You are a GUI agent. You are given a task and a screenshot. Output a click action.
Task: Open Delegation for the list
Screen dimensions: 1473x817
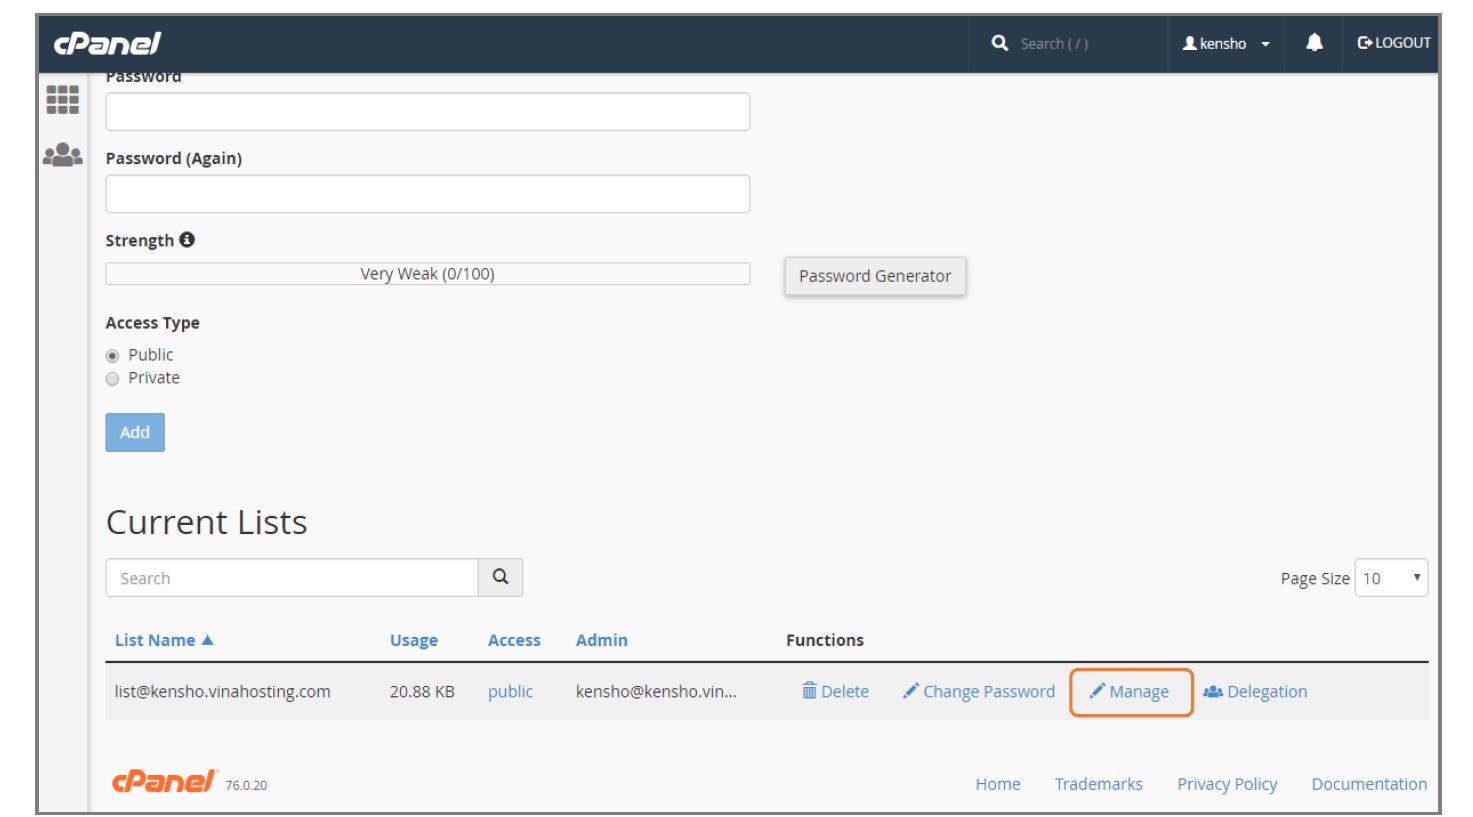[x=1255, y=691]
